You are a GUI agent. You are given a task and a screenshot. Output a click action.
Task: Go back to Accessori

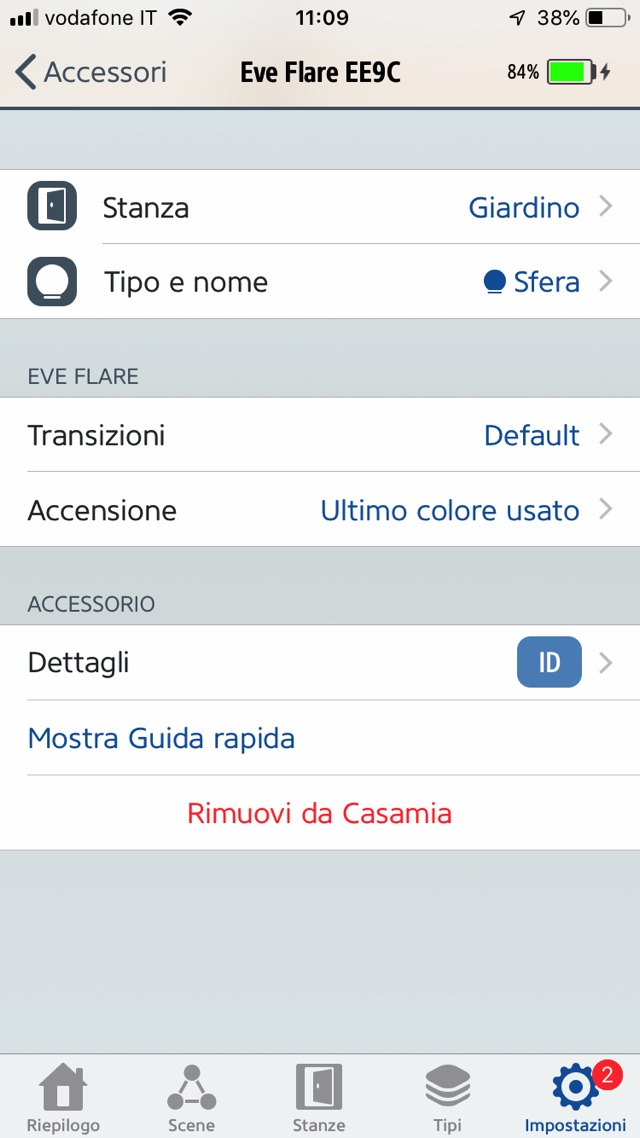91,72
